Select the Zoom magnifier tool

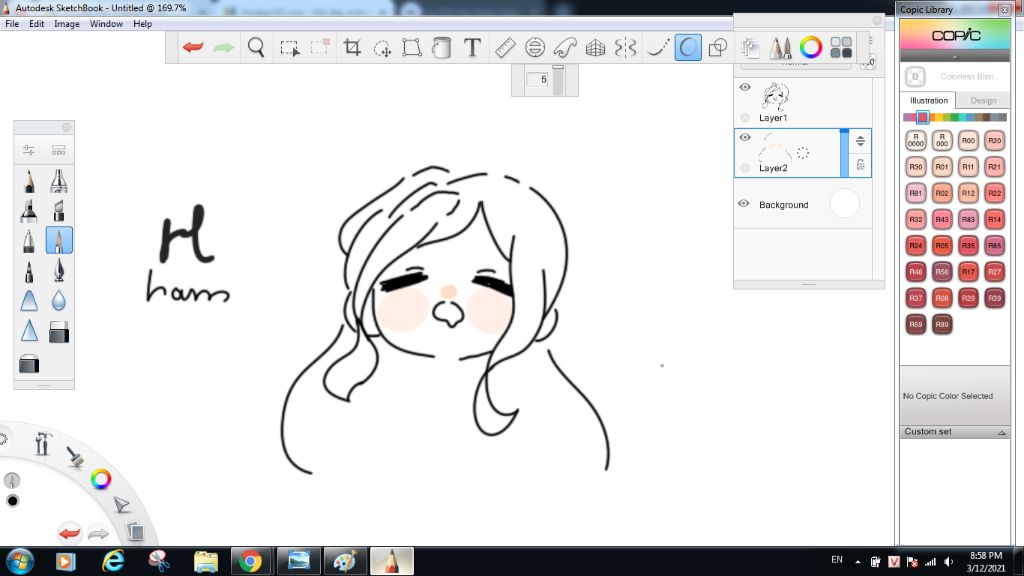pos(256,47)
